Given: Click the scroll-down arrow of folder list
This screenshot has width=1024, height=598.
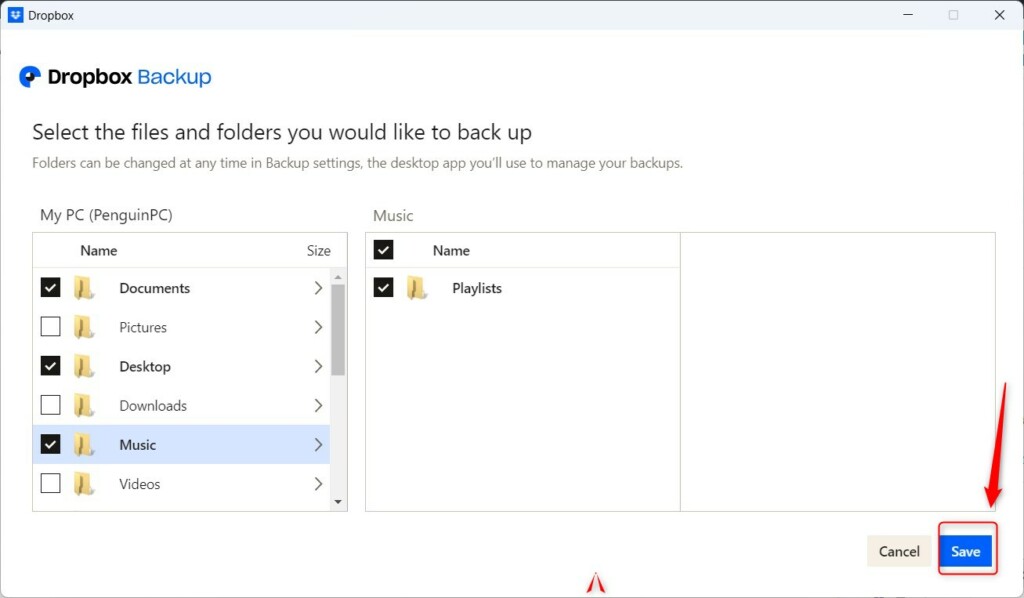Looking at the screenshot, I should tap(338, 501).
